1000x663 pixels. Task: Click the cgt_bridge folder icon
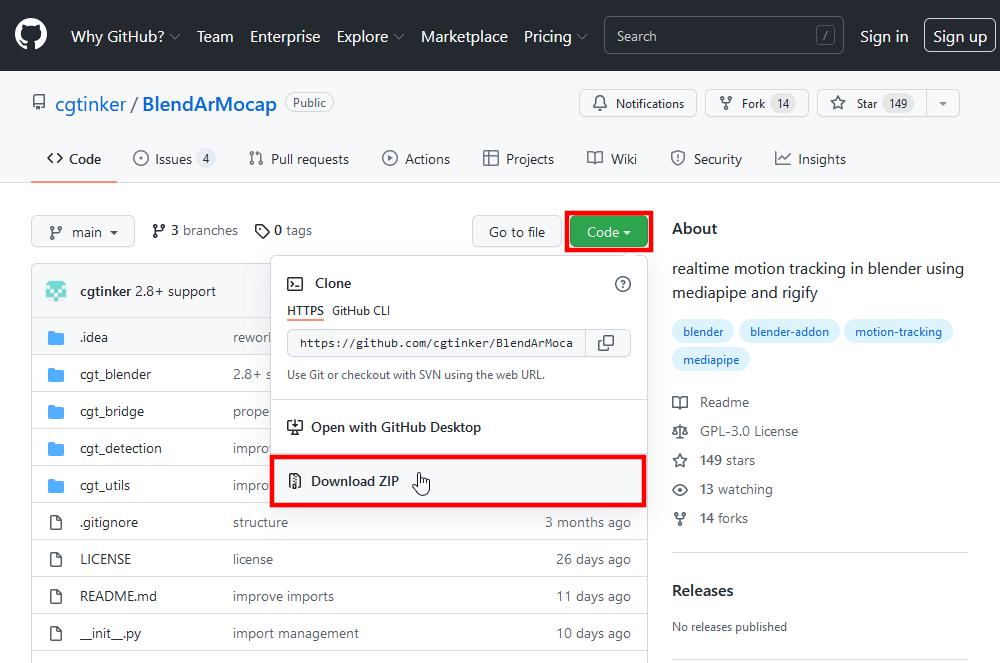(56, 411)
